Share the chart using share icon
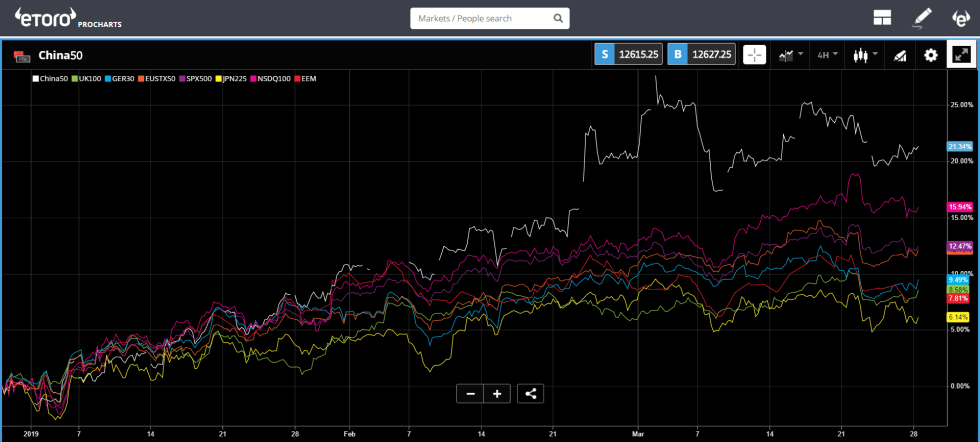Screen dimensions: 980x442 531,393
